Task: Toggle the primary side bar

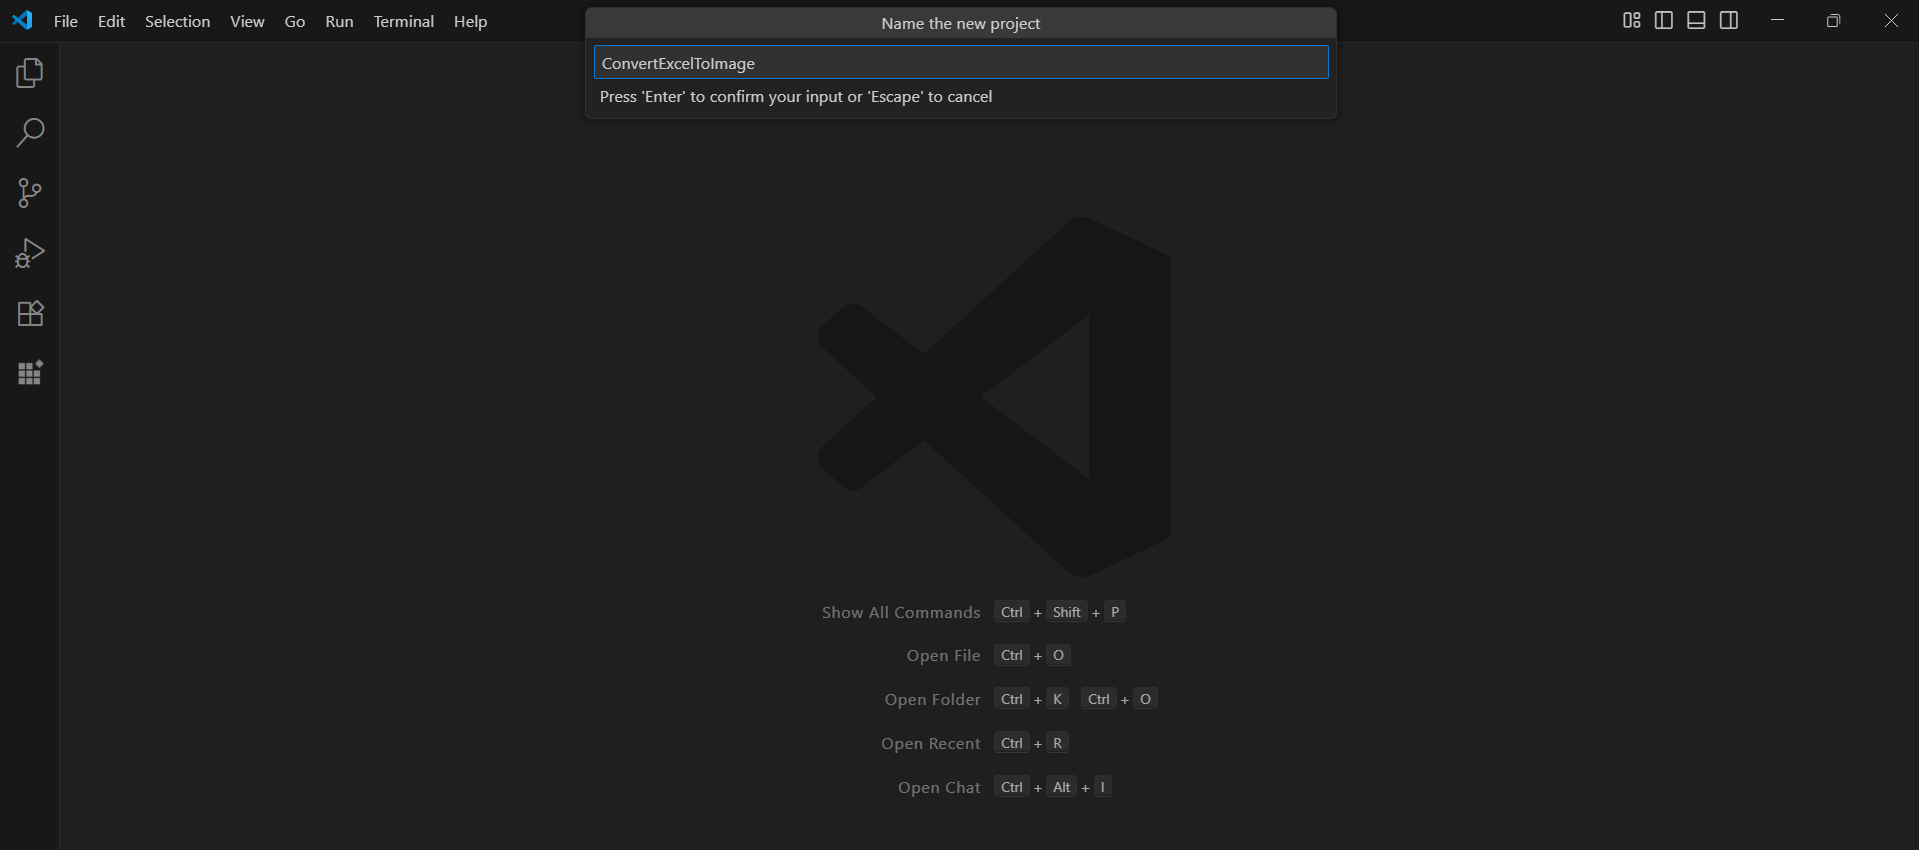Action: pos(1664,21)
